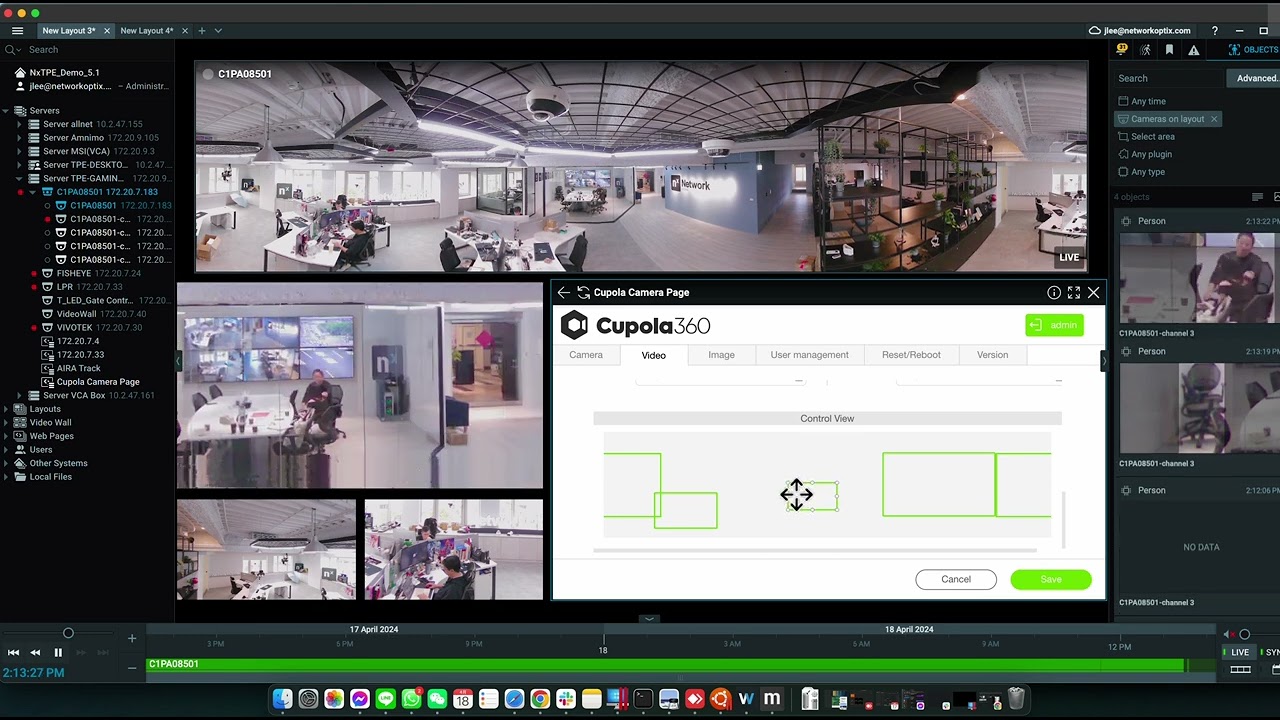The height and width of the screenshot is (720, 1280).
Task: Rewind playback with the backward button
Action: pos(35,653)
